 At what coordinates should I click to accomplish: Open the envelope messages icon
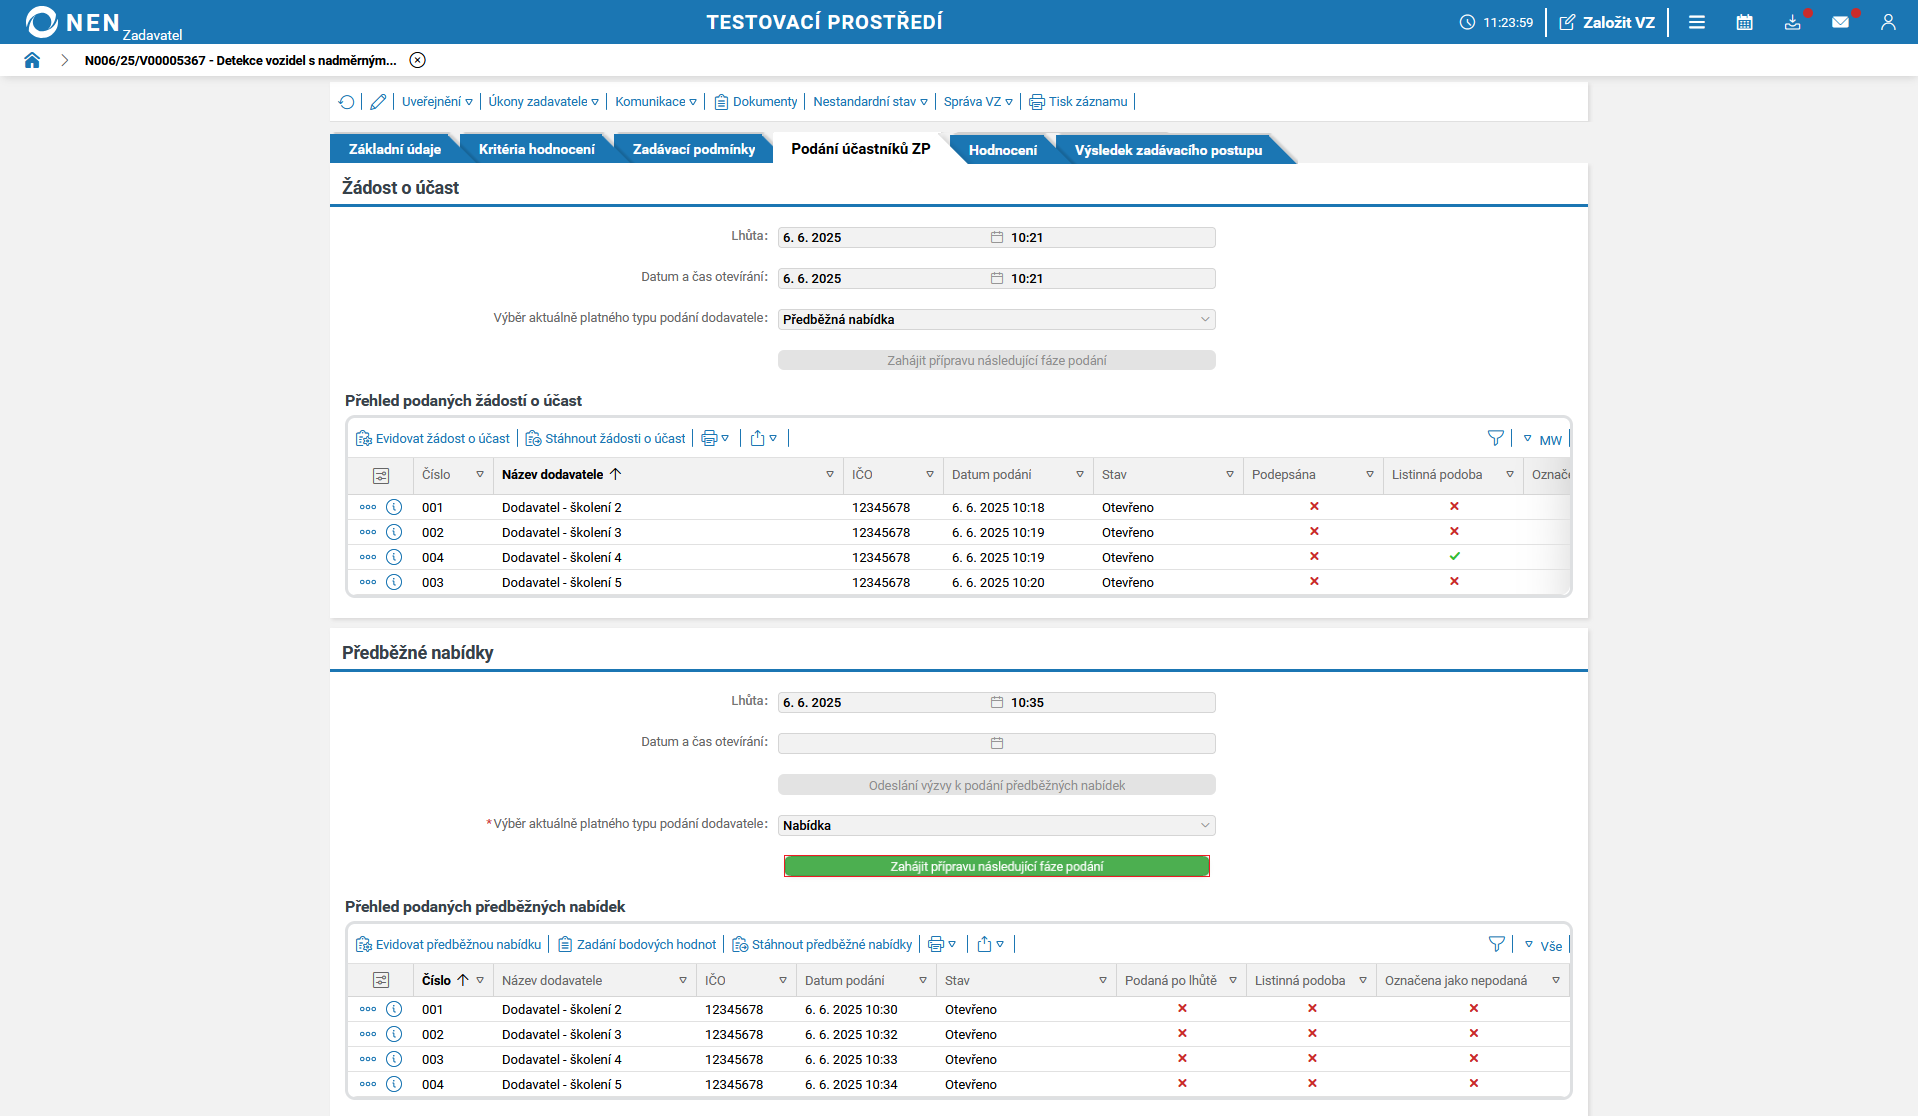(x=1840, y=22)
